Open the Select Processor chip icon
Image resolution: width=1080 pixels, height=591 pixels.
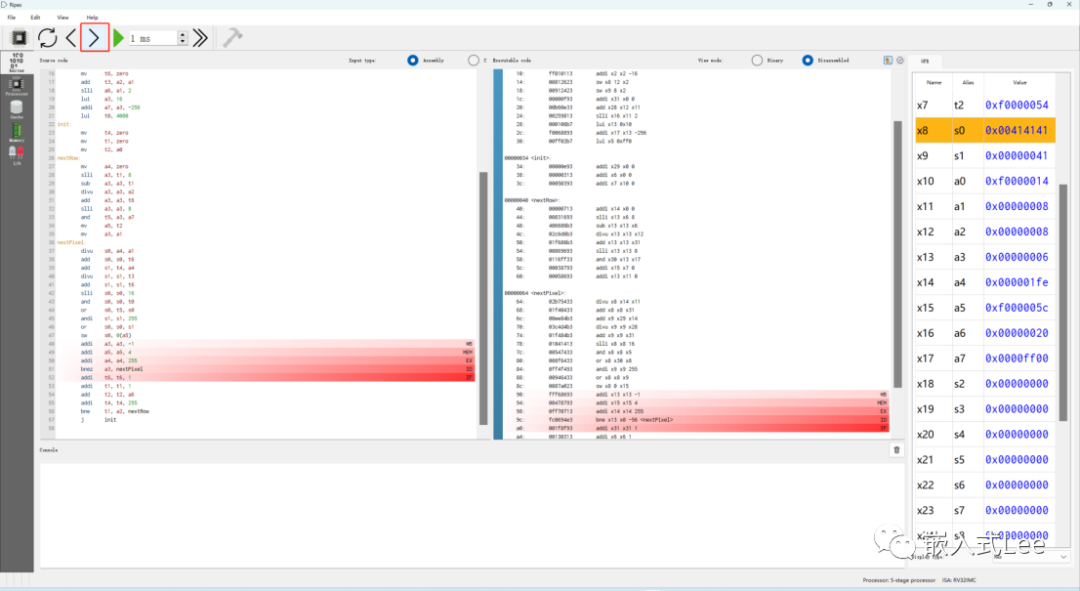[x=19, y=38]
